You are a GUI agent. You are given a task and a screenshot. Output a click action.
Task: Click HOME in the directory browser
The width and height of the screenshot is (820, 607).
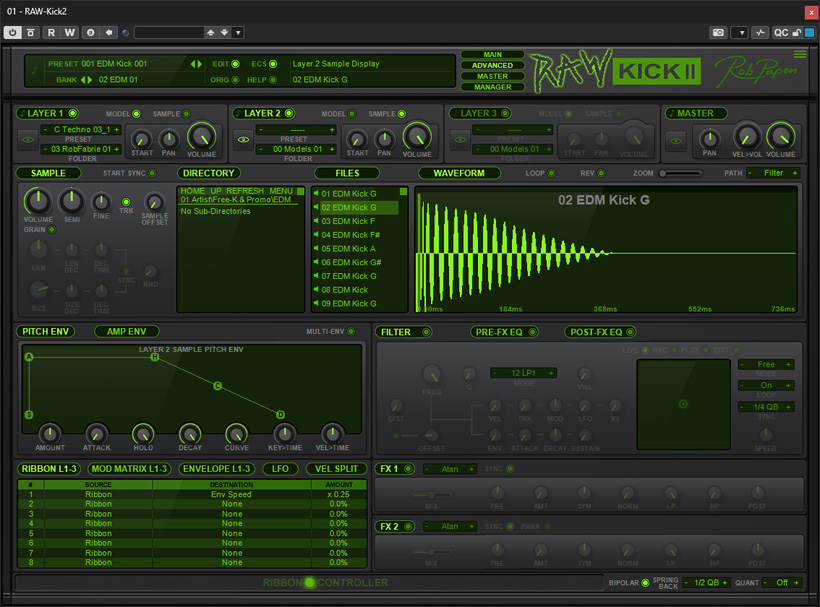point(192,191)
